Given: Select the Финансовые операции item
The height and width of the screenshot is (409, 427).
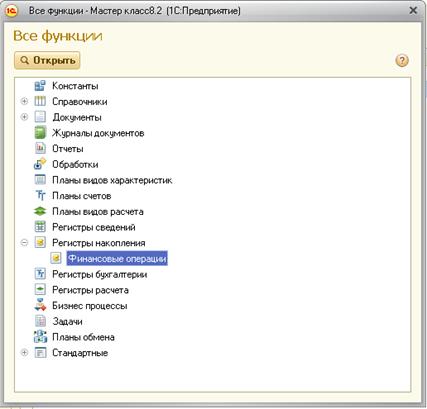Looking at the screenshot, I should 117,259.
